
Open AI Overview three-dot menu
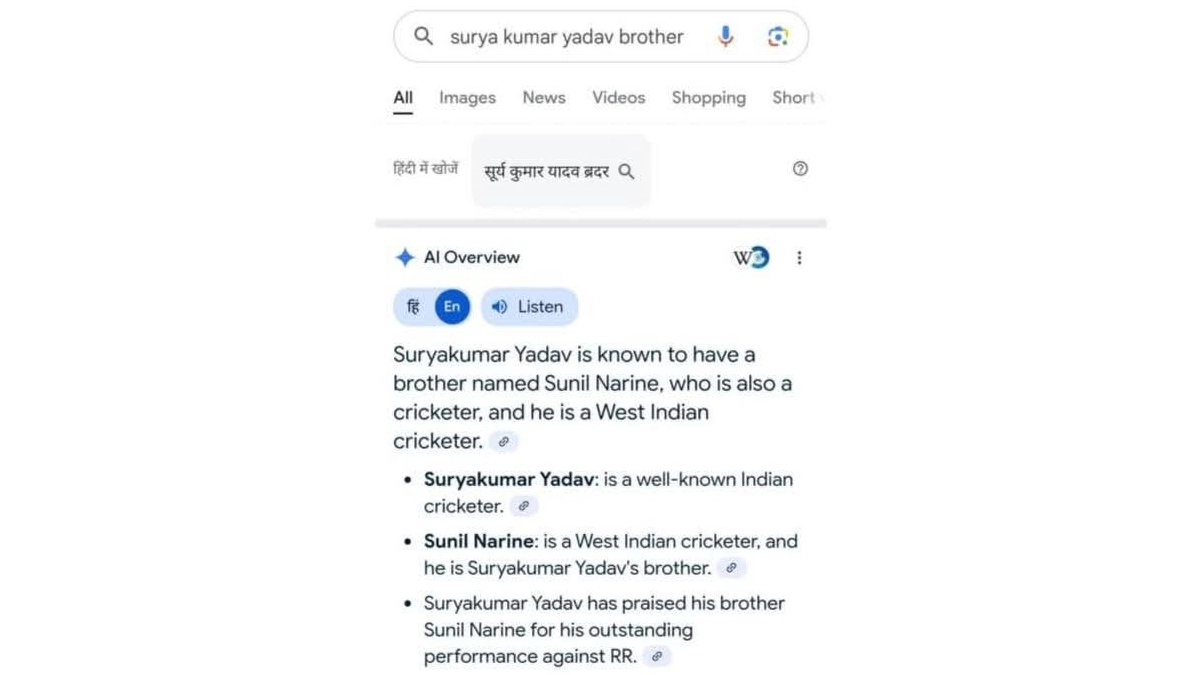799,258
